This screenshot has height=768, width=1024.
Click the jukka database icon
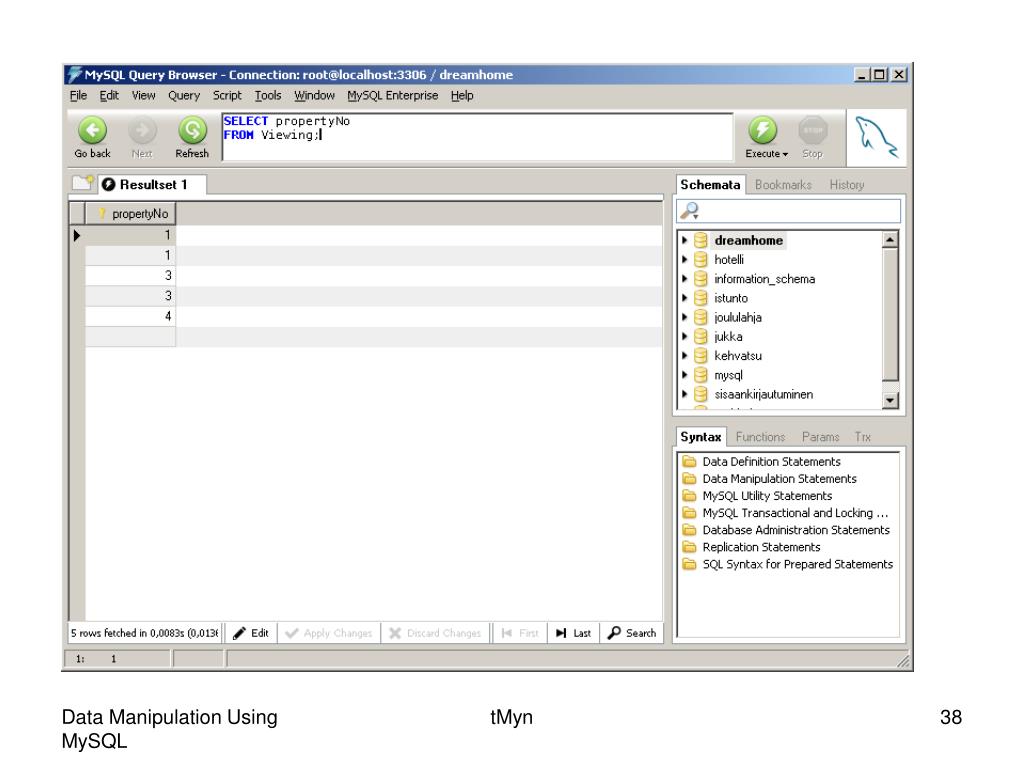click(x=701, y=336)
